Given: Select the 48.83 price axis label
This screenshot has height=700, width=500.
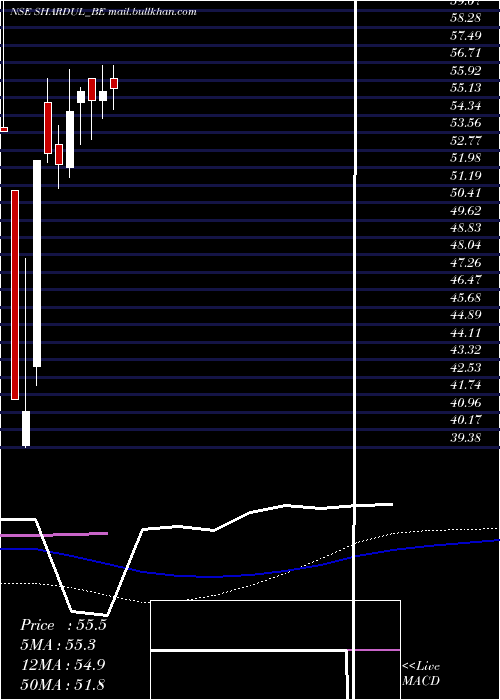Looking at the screenshot, I should point(465,228).
